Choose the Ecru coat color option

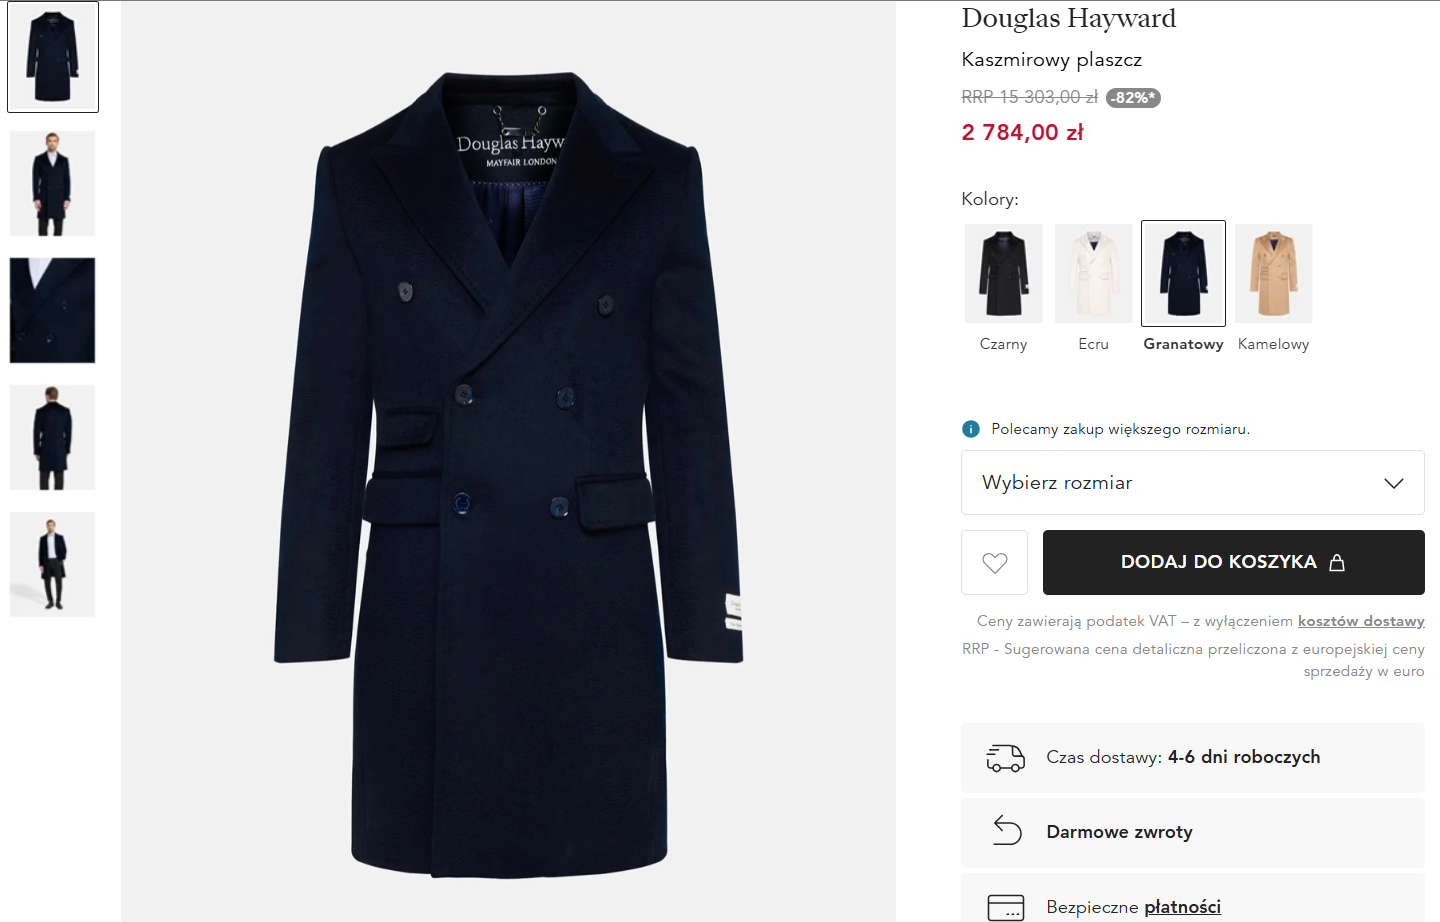[1093, 273]
